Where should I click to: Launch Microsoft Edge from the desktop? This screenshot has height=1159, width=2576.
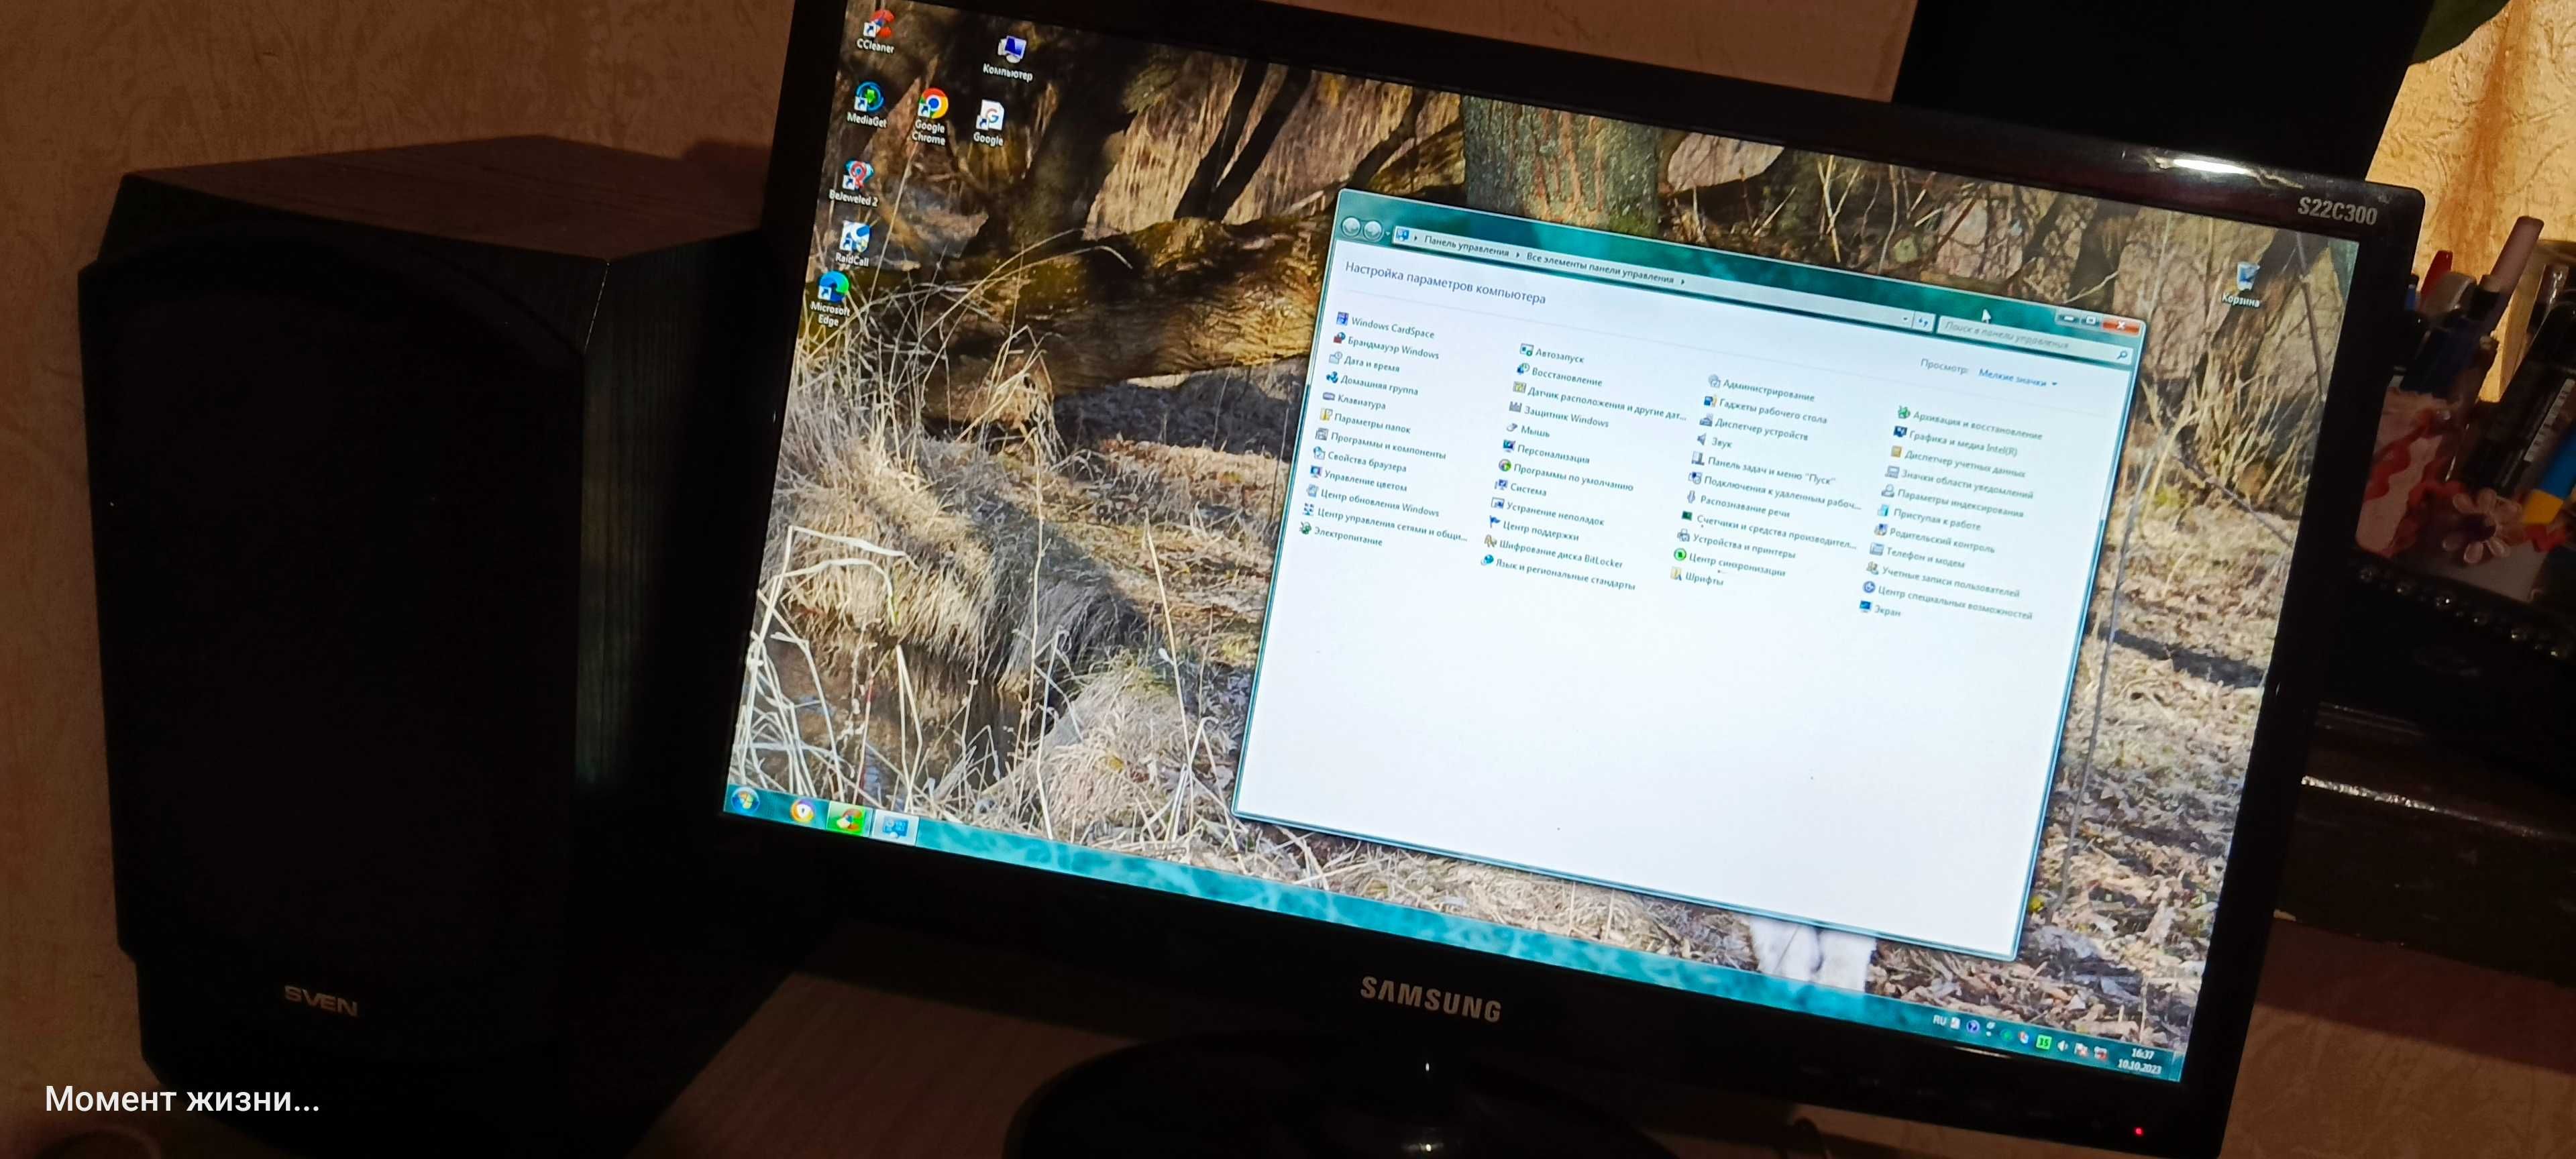click(x=830, y=298)
